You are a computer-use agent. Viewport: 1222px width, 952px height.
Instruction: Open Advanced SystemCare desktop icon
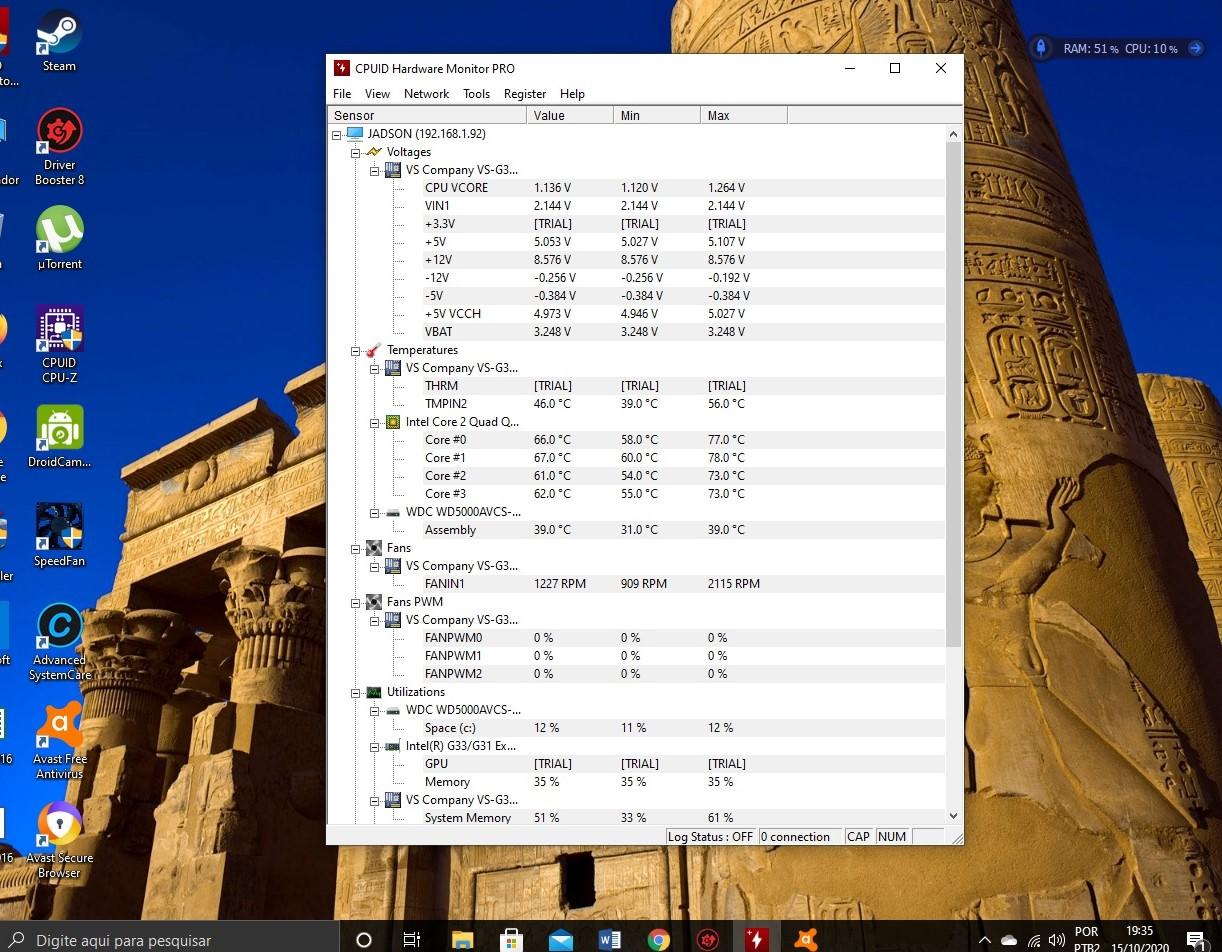[x=60, y=641]
